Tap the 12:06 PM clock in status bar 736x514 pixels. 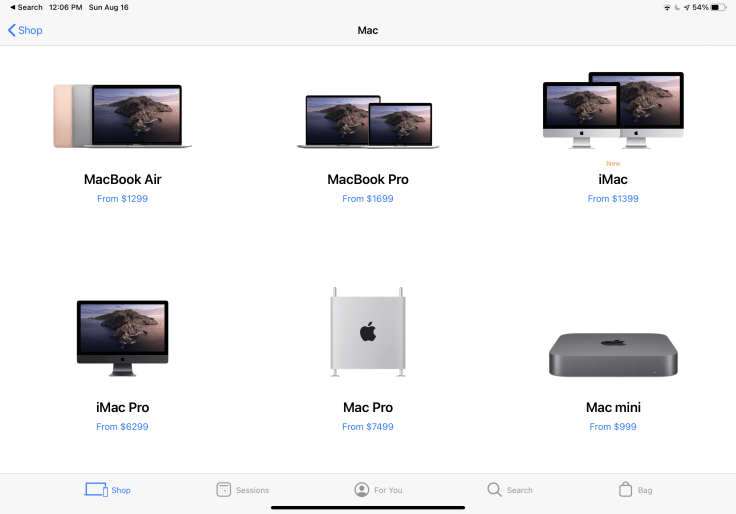click(66, 8)
